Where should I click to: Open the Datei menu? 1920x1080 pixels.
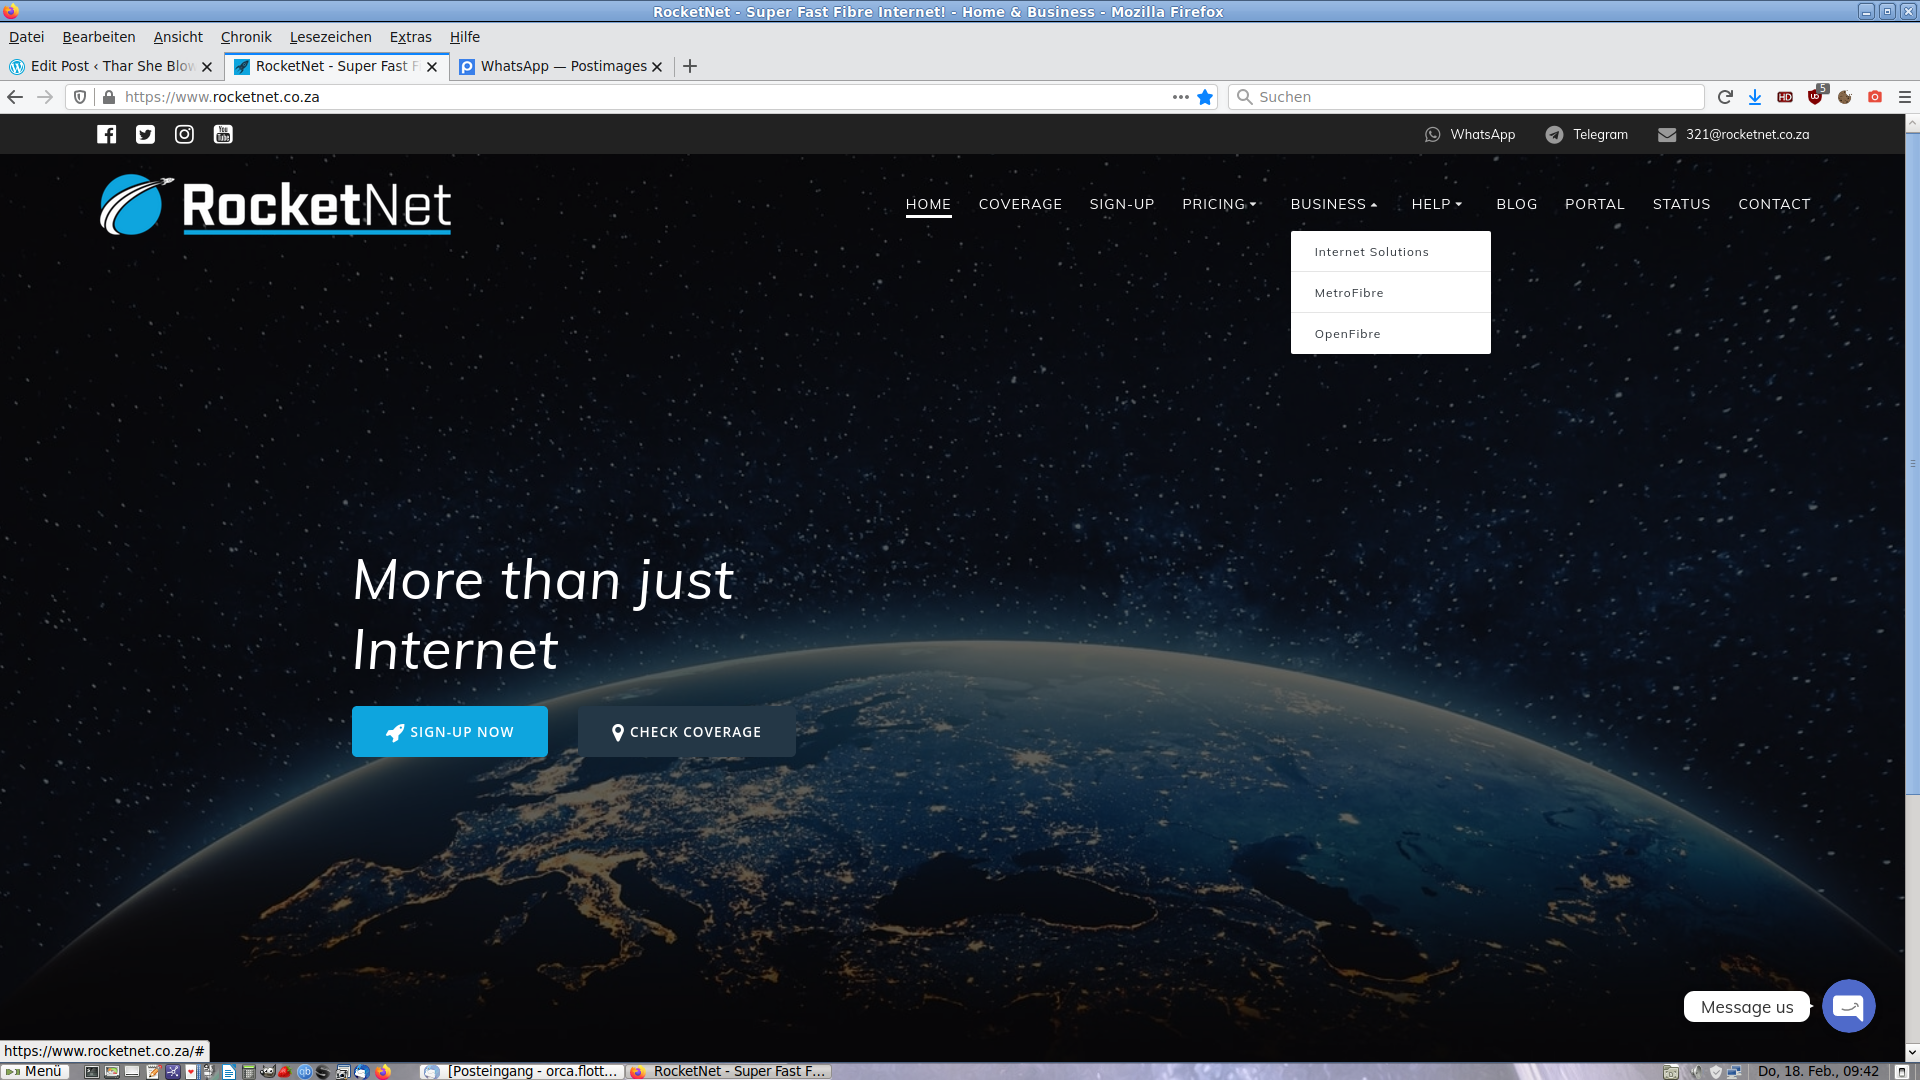click(26, 37)
